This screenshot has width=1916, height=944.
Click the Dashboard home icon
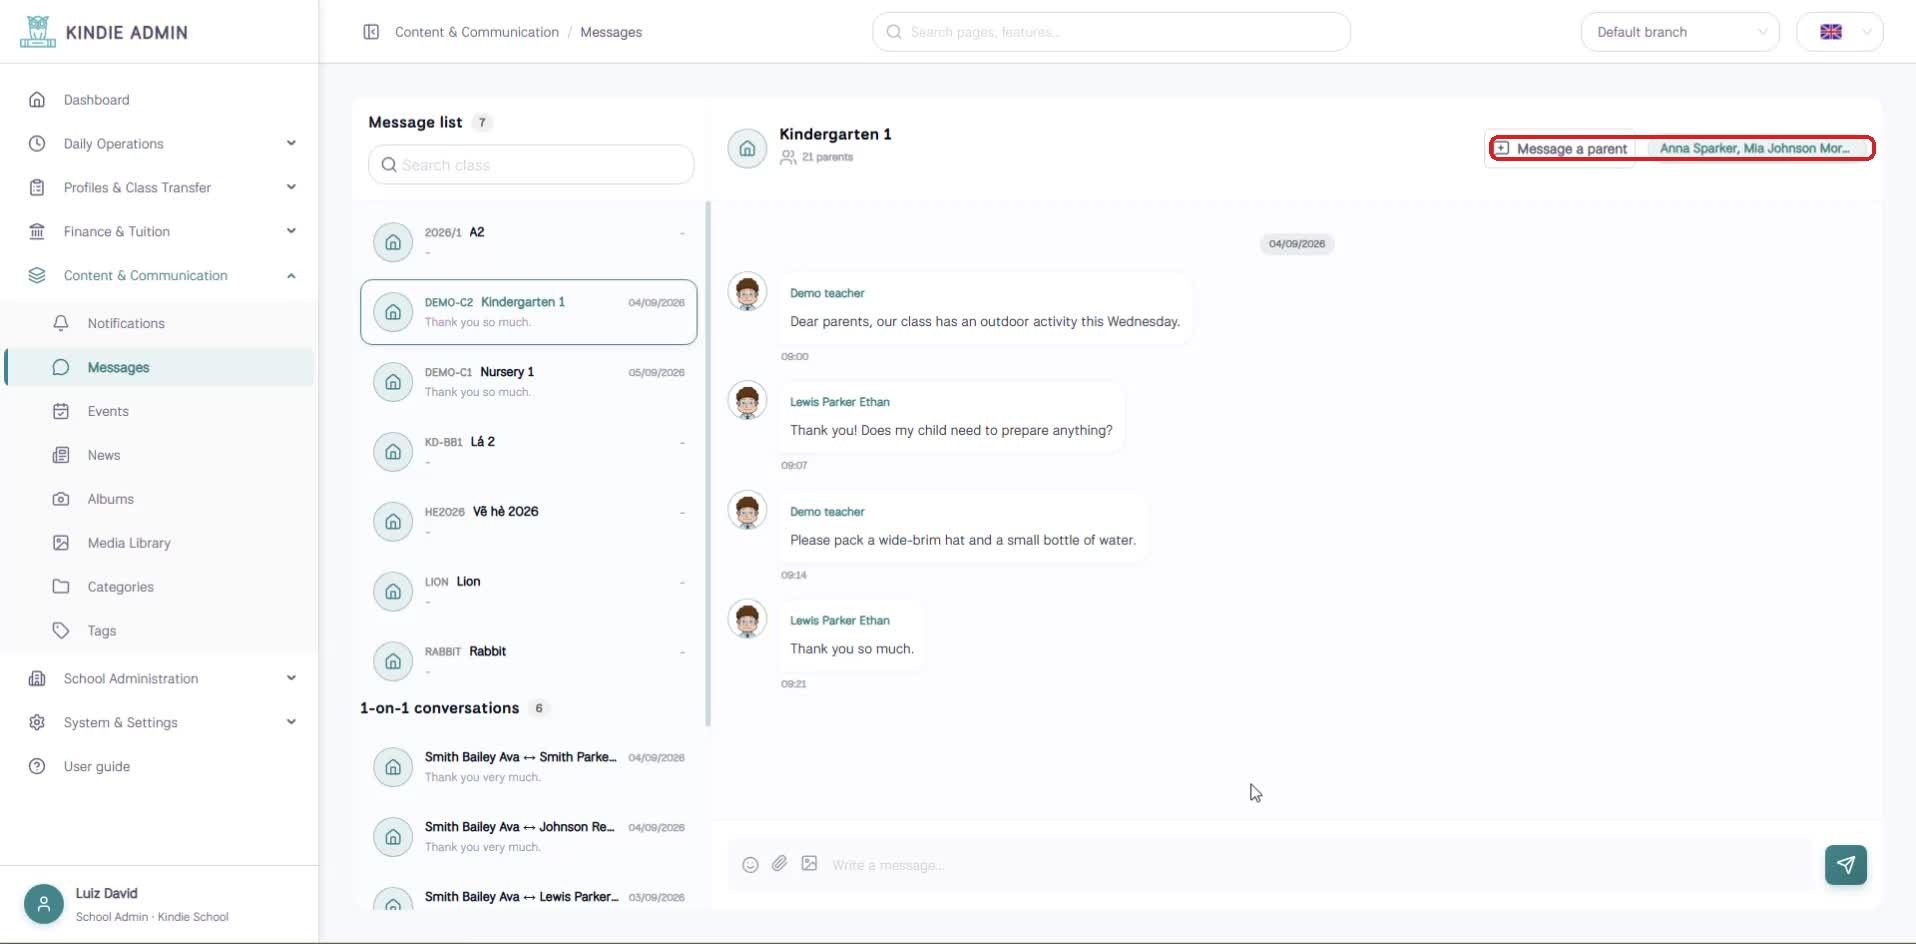(x=37, y=100)
